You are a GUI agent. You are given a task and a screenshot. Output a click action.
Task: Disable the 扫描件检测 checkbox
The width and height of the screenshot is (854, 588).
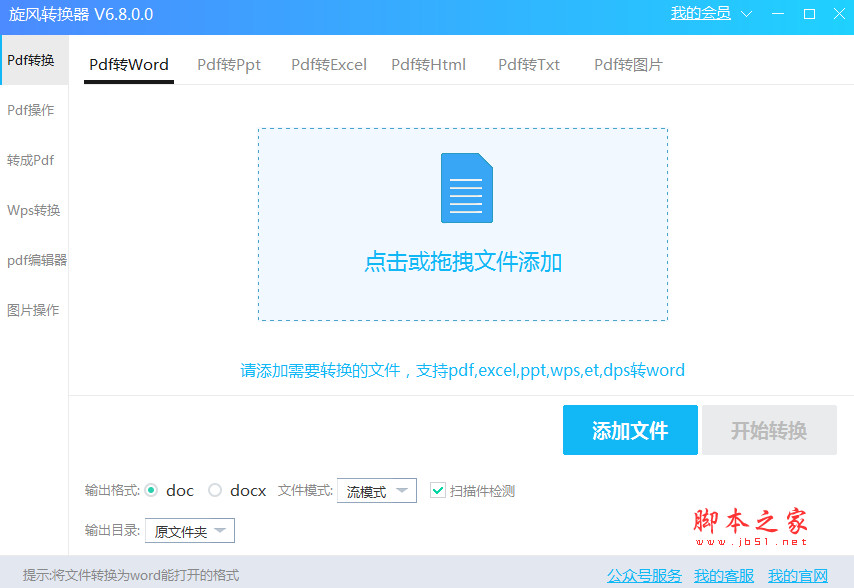(438, 490)
